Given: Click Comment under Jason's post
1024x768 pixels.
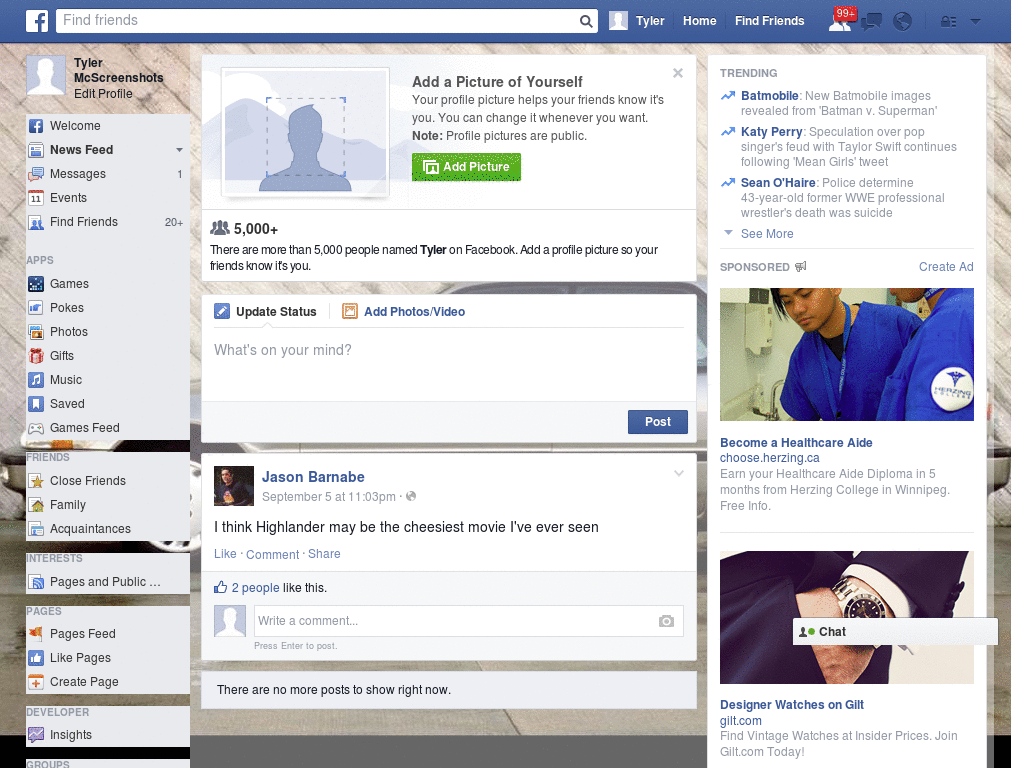Looking at the screenshot, I should [272, 554].
